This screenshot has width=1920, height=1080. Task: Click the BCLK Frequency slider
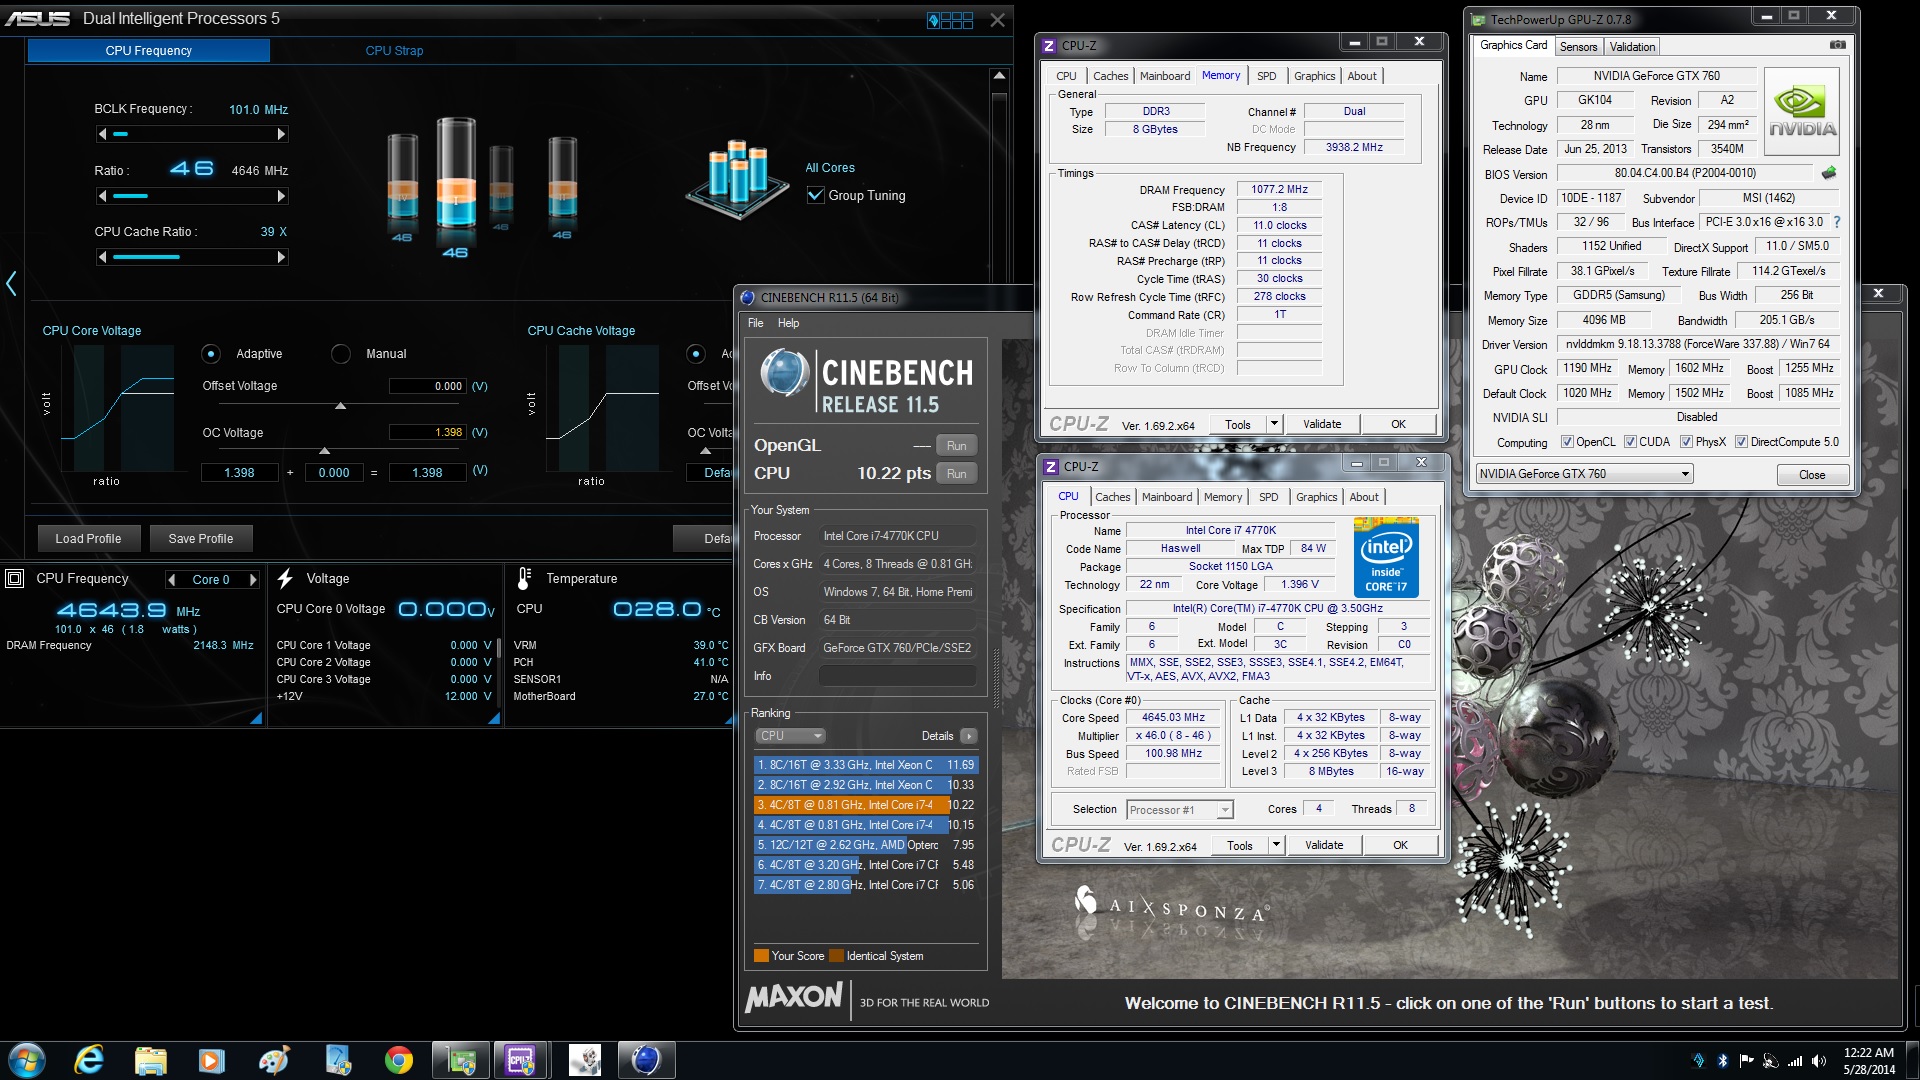tap(192, 134)
